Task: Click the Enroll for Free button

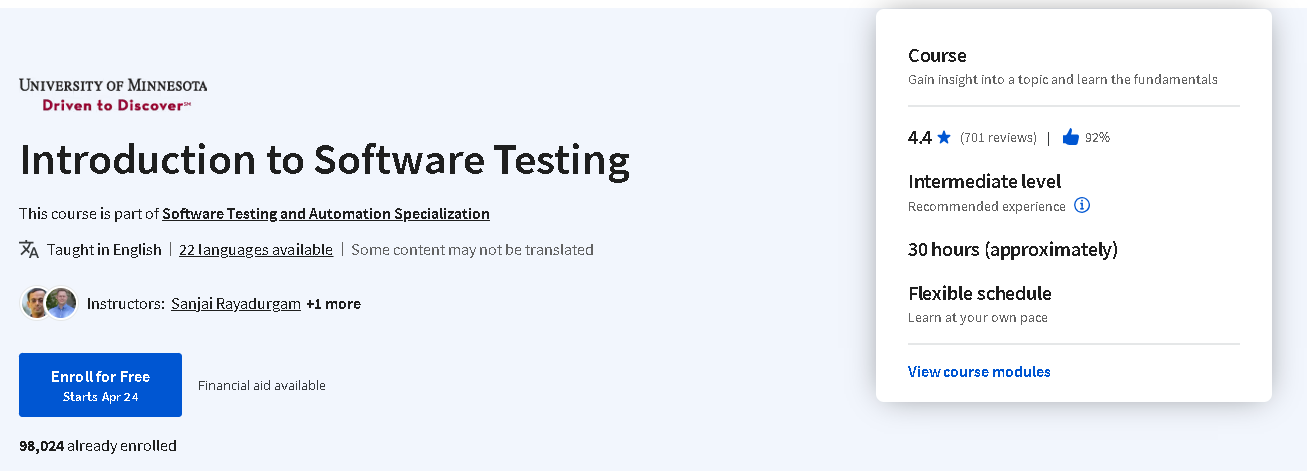Action: click(x=100, y=385)
